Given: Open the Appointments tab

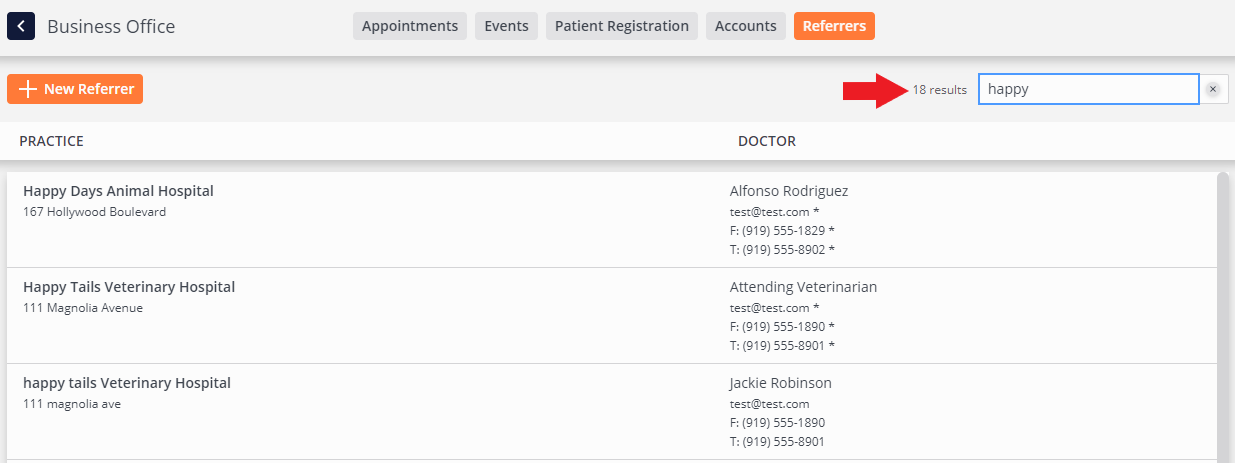Looking at the screenshot, I should [x=410, y=26].
